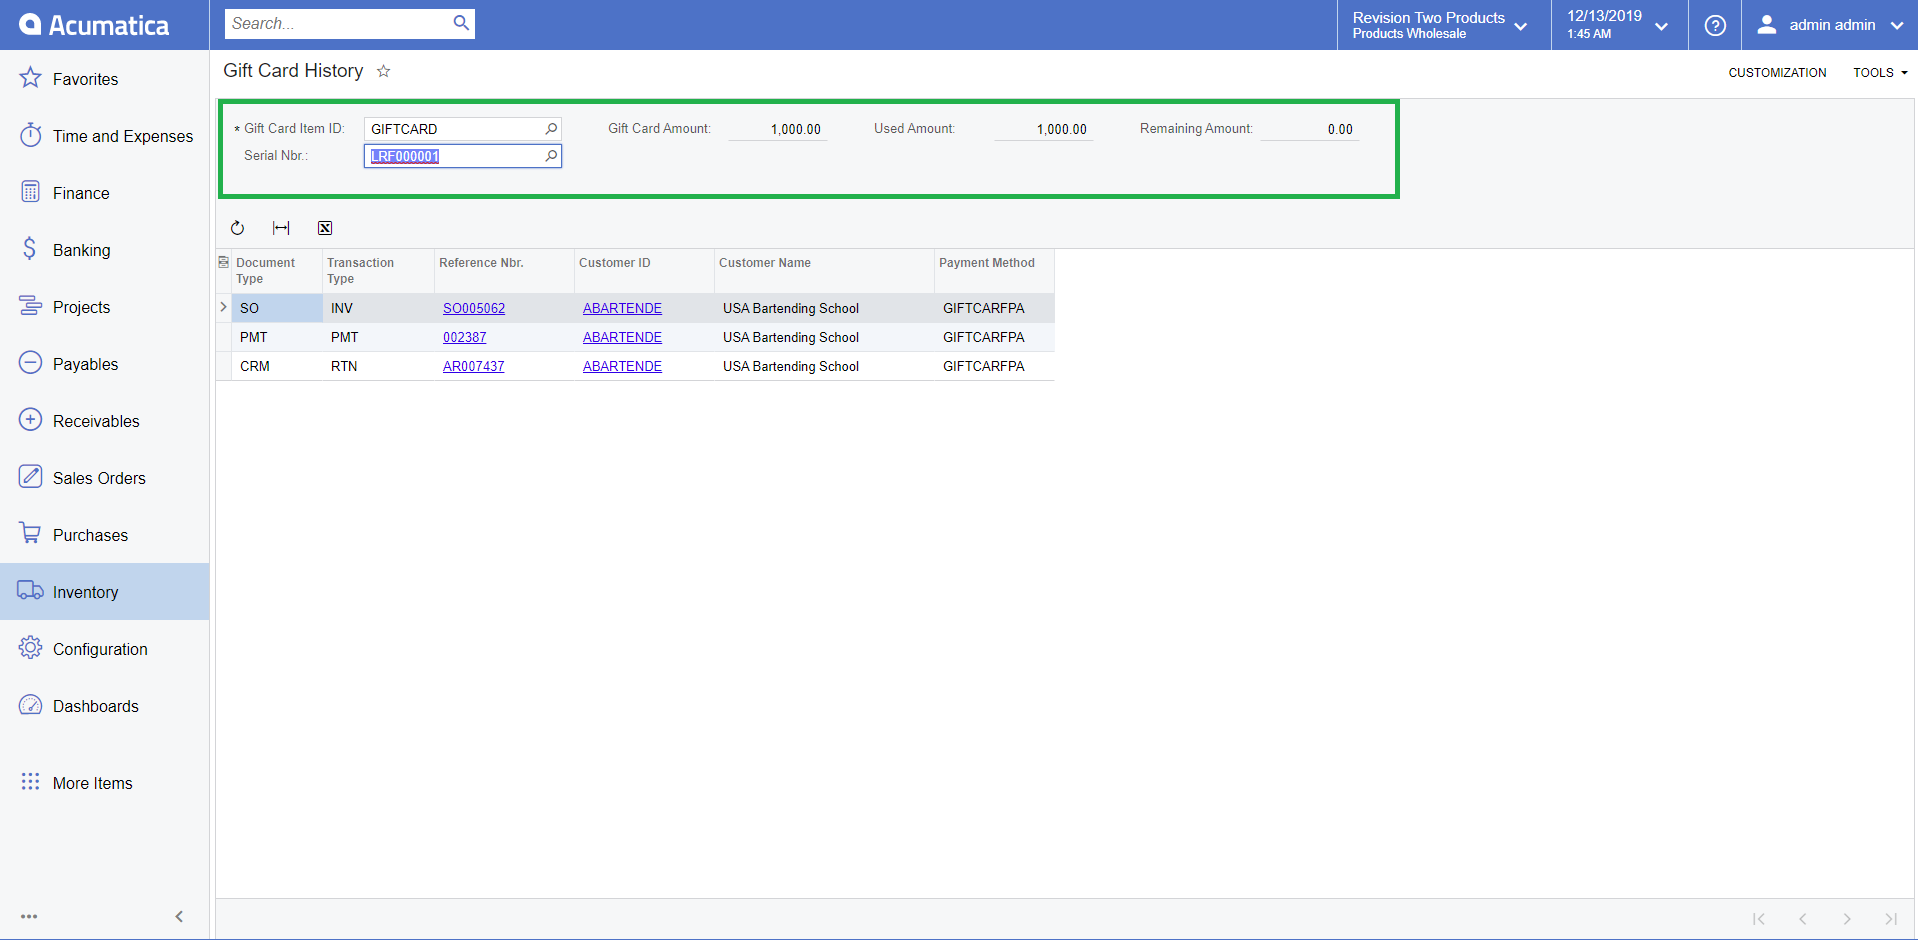Add Gift Card History to favorites star
Viewport: 1918px width, 940px height.
pyautogui.click(x=384, y=71)
